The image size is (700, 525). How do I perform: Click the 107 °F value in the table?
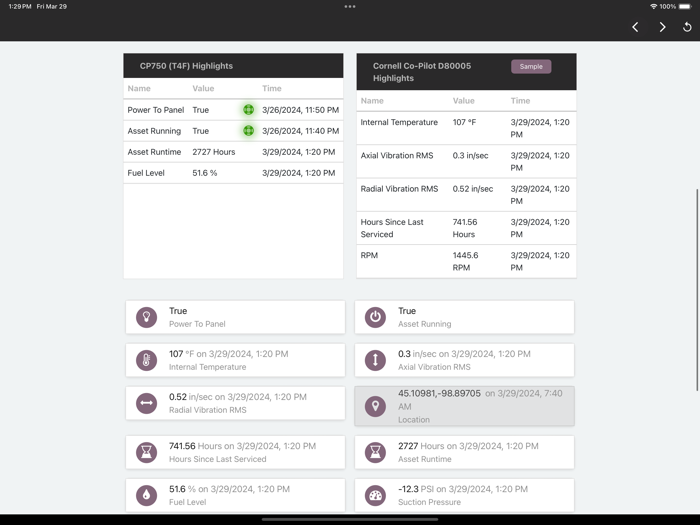464,122
